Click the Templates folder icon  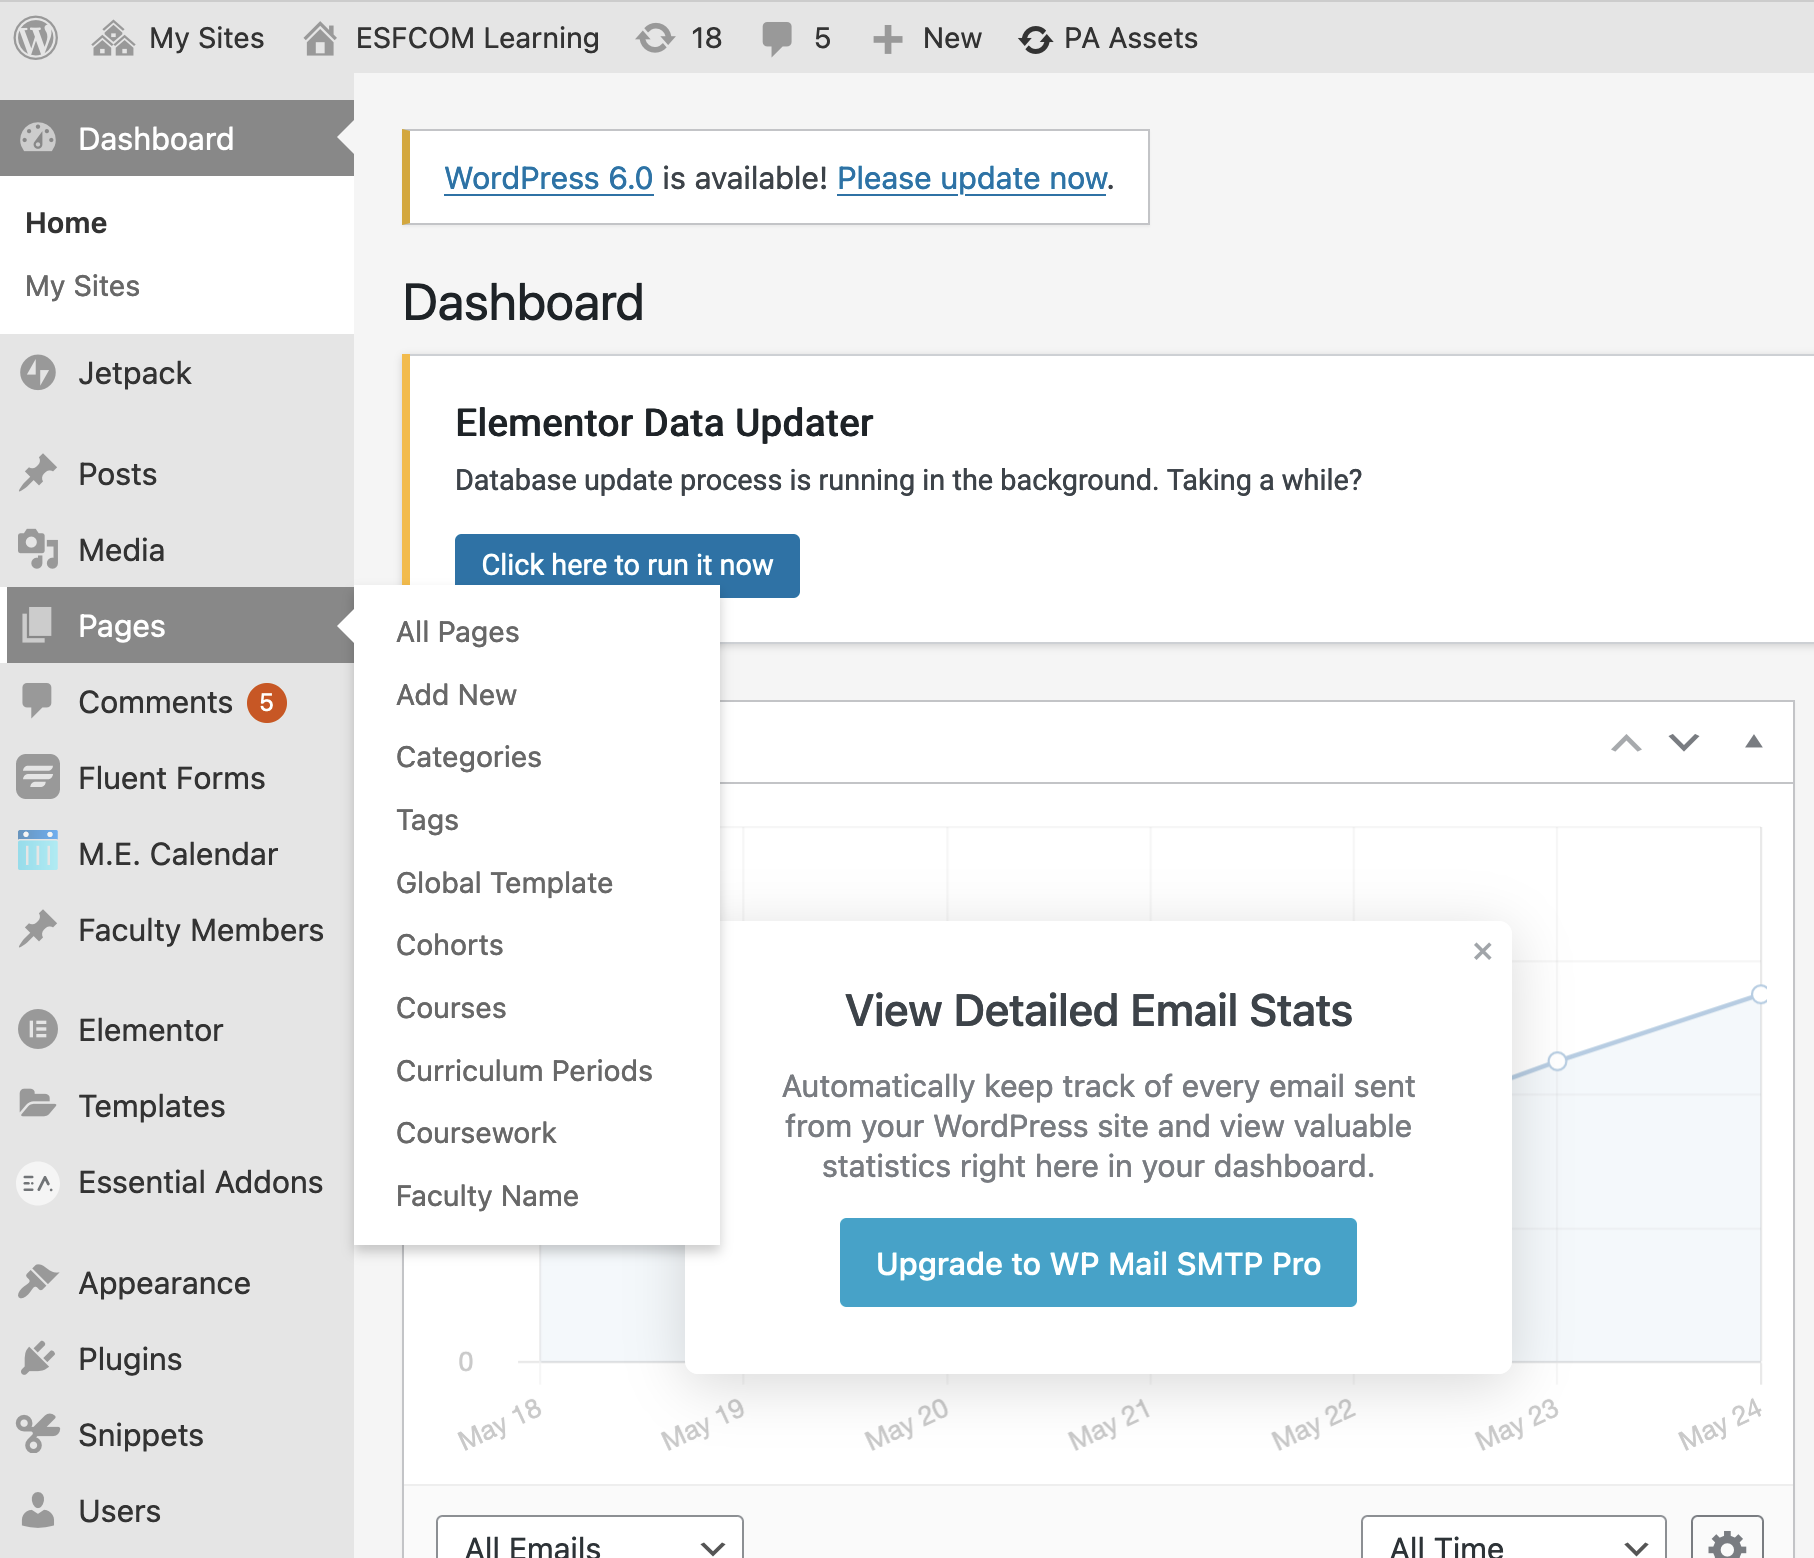coord(38,1104)
